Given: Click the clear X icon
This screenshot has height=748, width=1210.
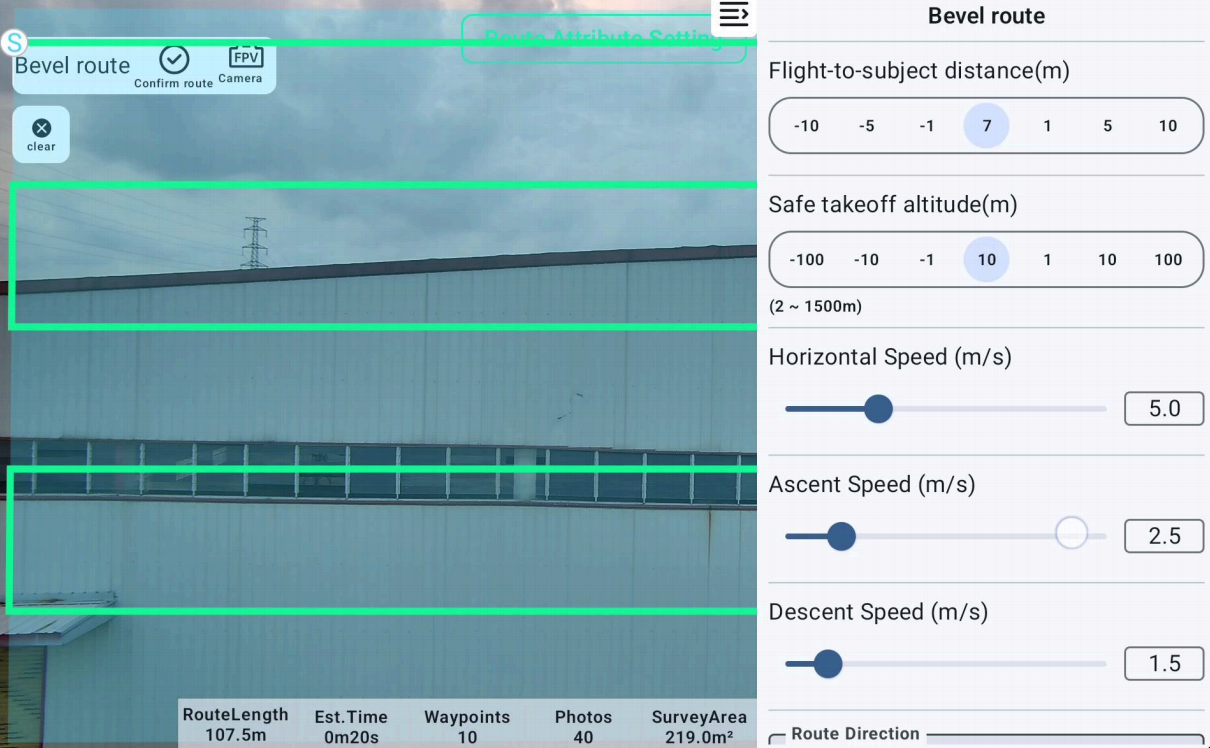Looking at the screenshot, I should [x=41, y=129].
